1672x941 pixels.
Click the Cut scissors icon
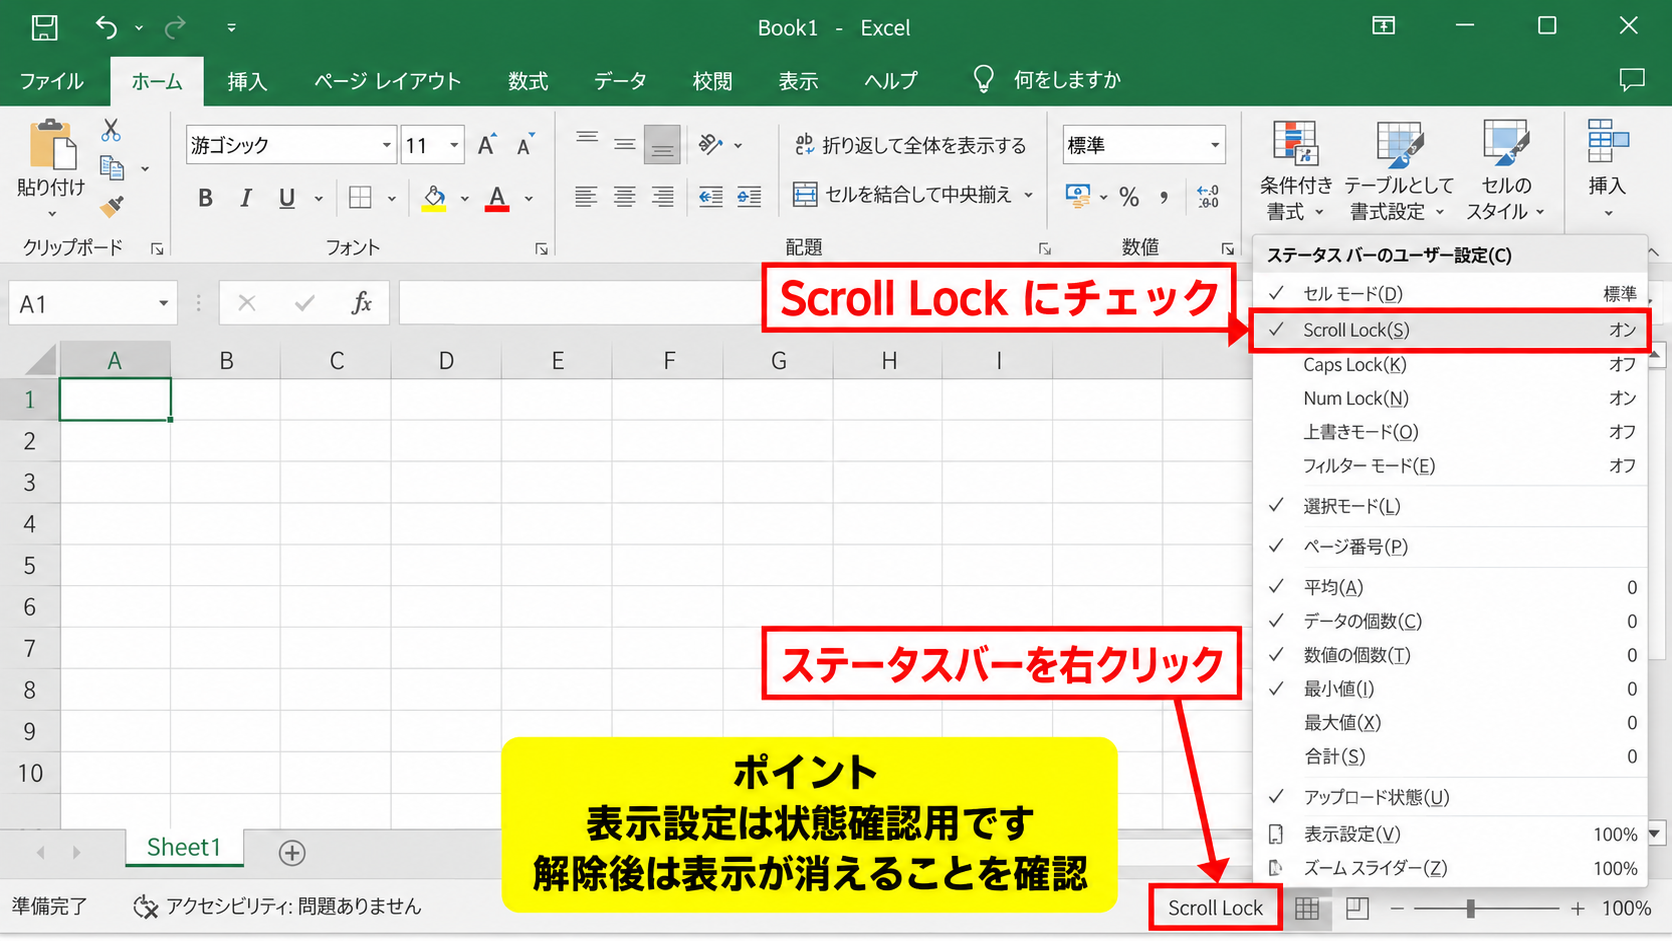[x=111, y=130]
